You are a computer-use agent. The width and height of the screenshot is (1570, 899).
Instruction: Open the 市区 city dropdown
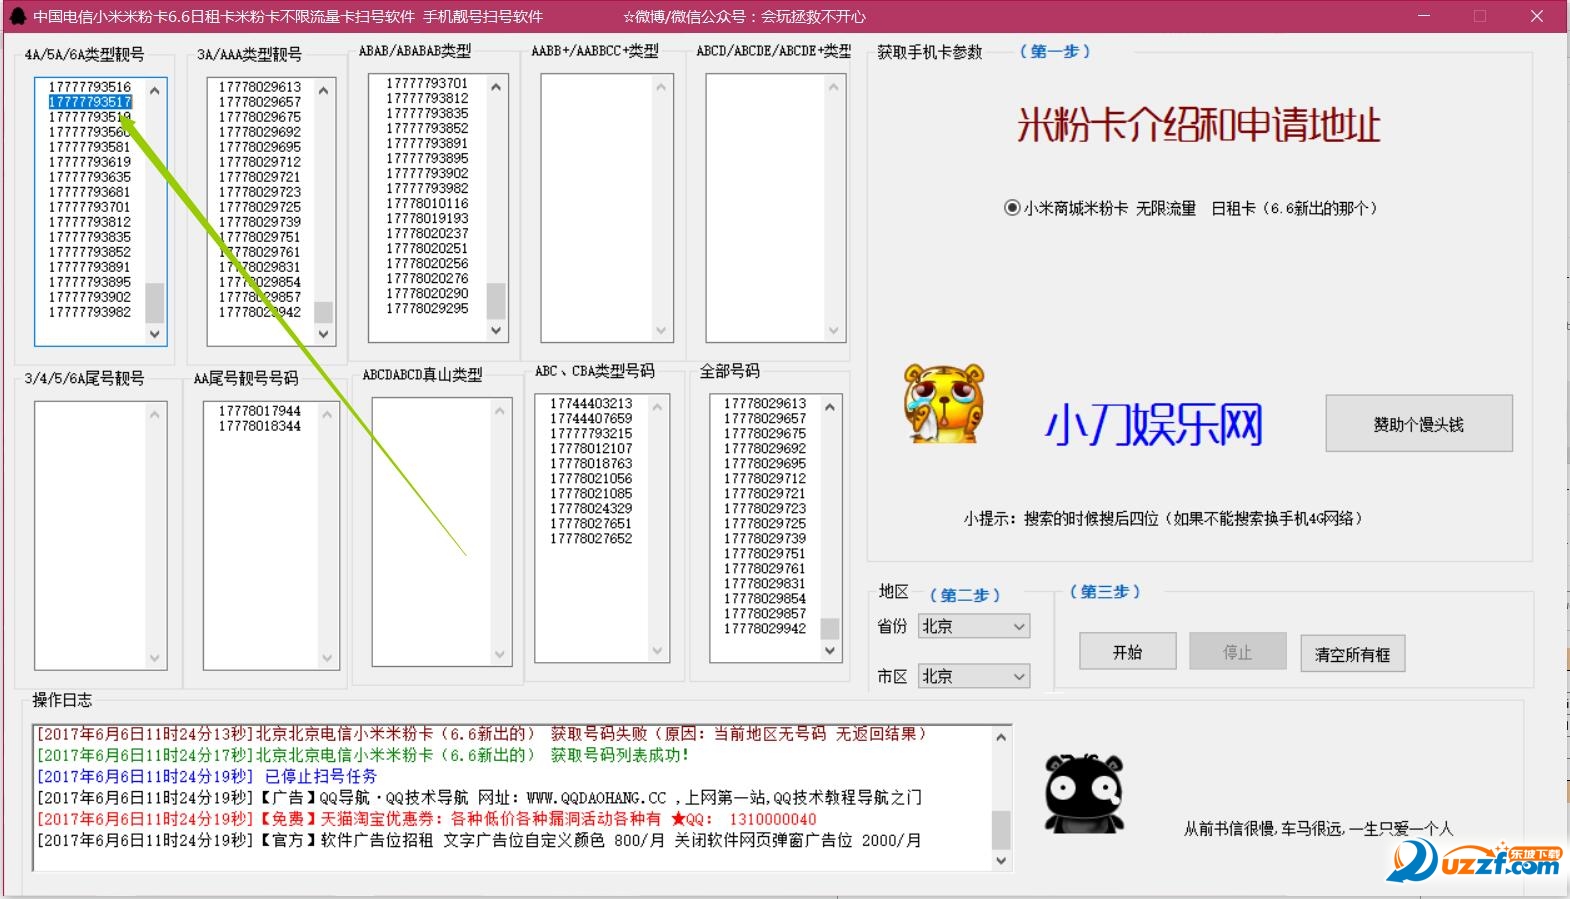click(x=974, y=676)
